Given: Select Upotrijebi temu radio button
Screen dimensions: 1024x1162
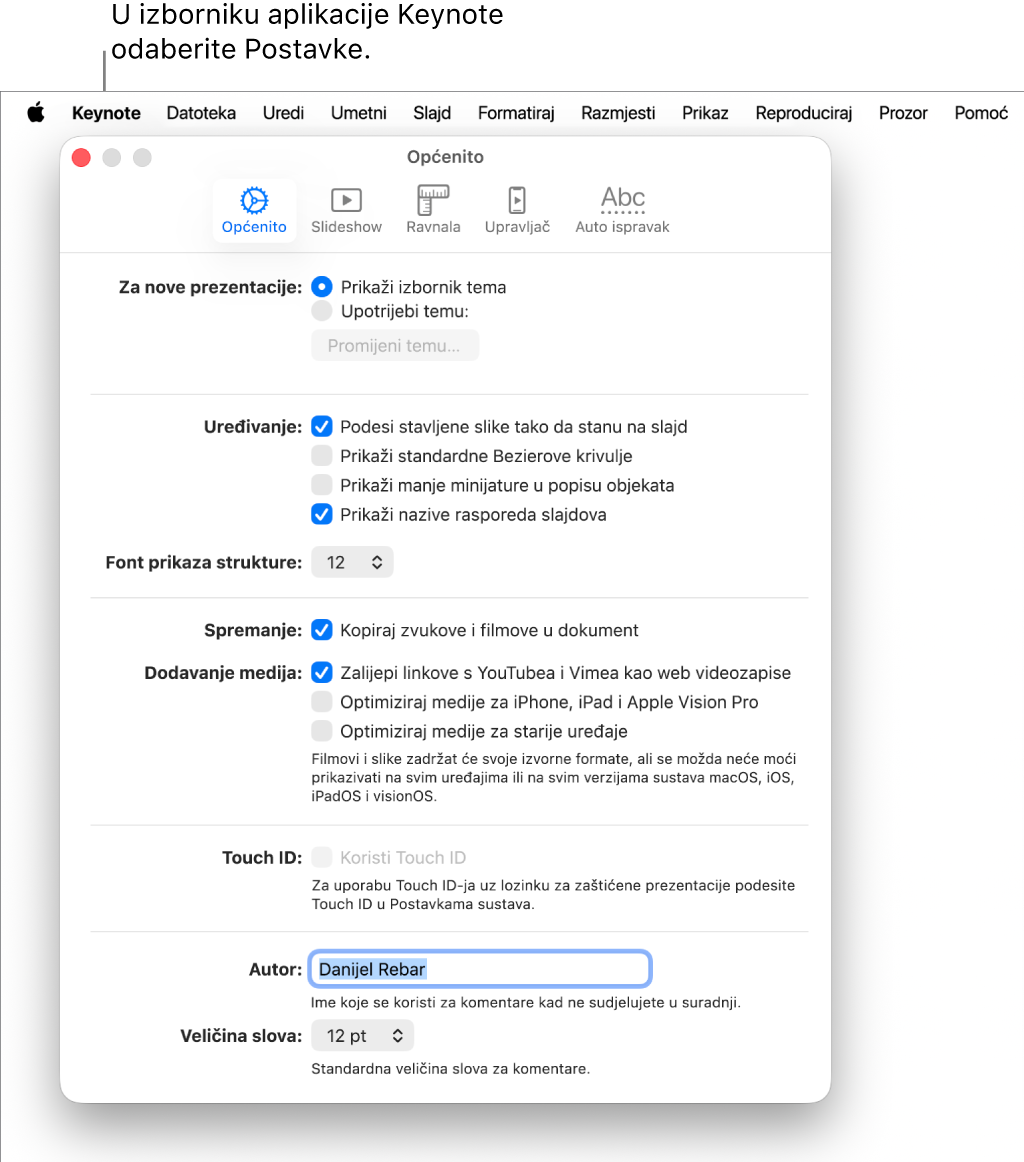Looking at the screenshot, I should coord(322,311).
